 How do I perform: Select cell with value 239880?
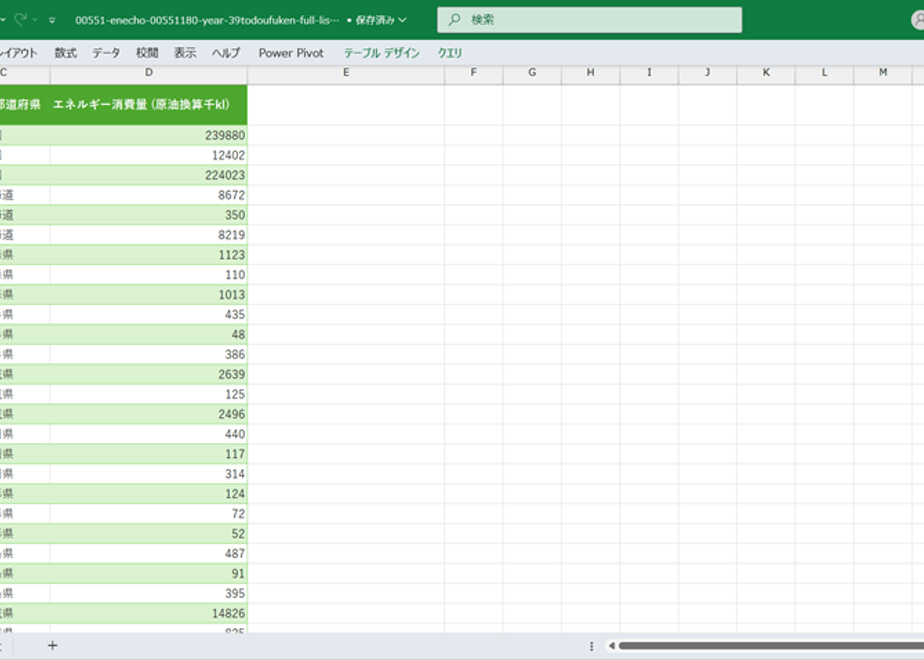pyautogui.click(x=148, y=136)
